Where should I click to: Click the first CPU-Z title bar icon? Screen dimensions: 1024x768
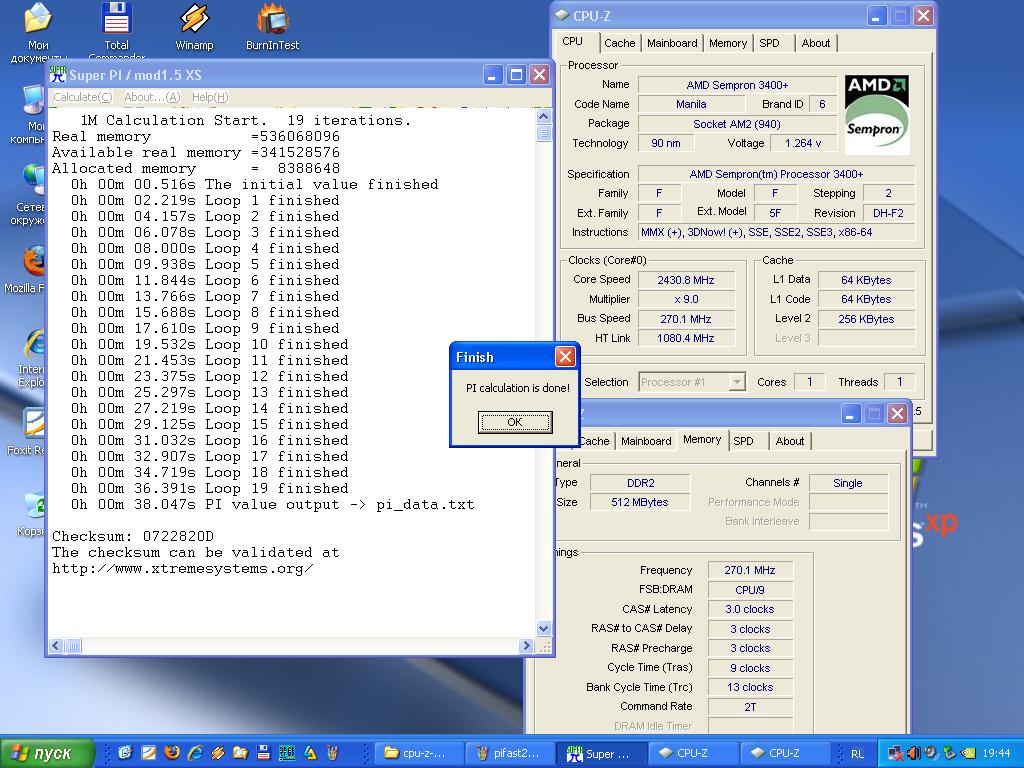pos(562,16)
